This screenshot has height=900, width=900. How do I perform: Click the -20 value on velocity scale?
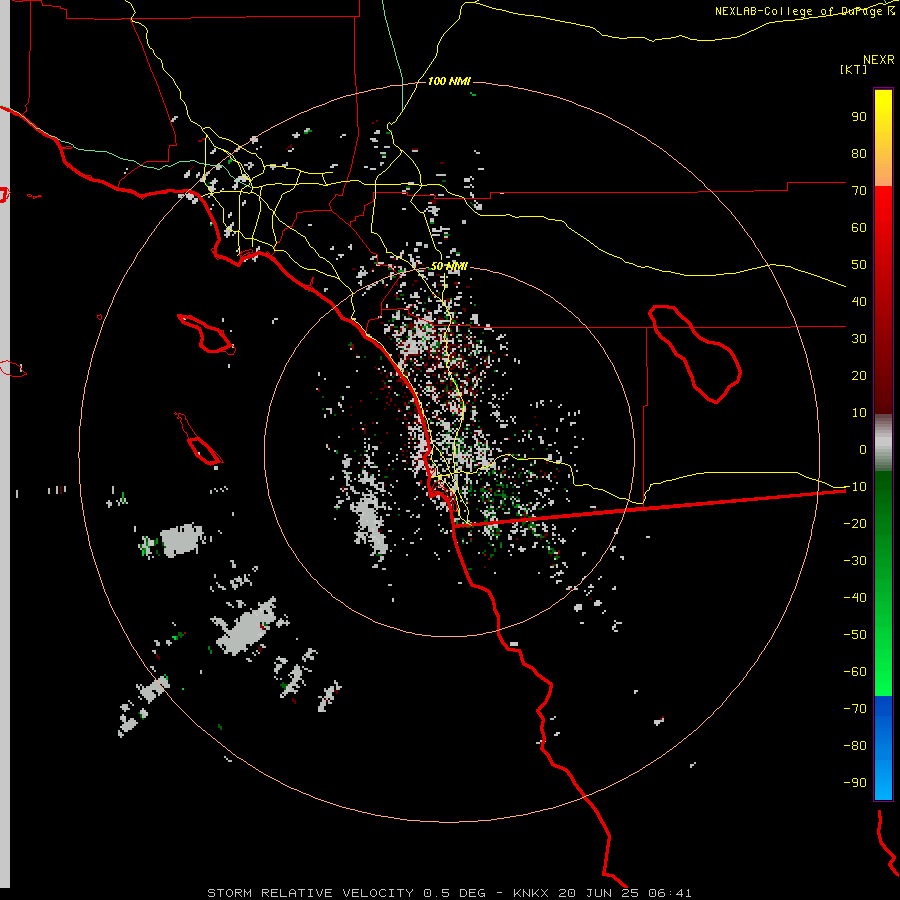point(855,524)
